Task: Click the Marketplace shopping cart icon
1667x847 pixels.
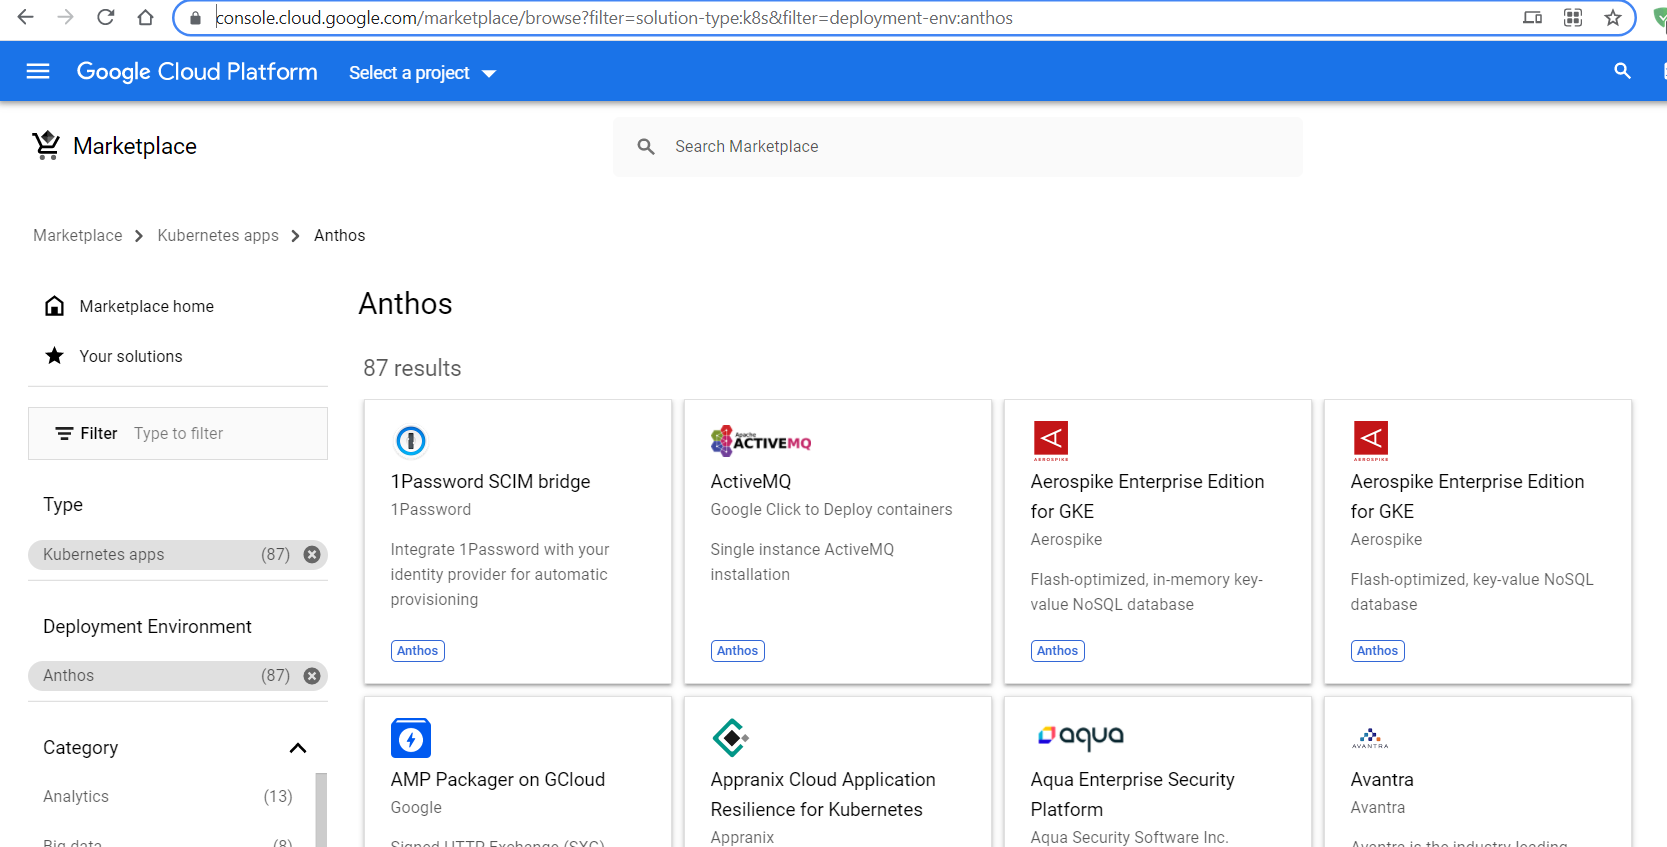Action: click(x=46, y=146)
